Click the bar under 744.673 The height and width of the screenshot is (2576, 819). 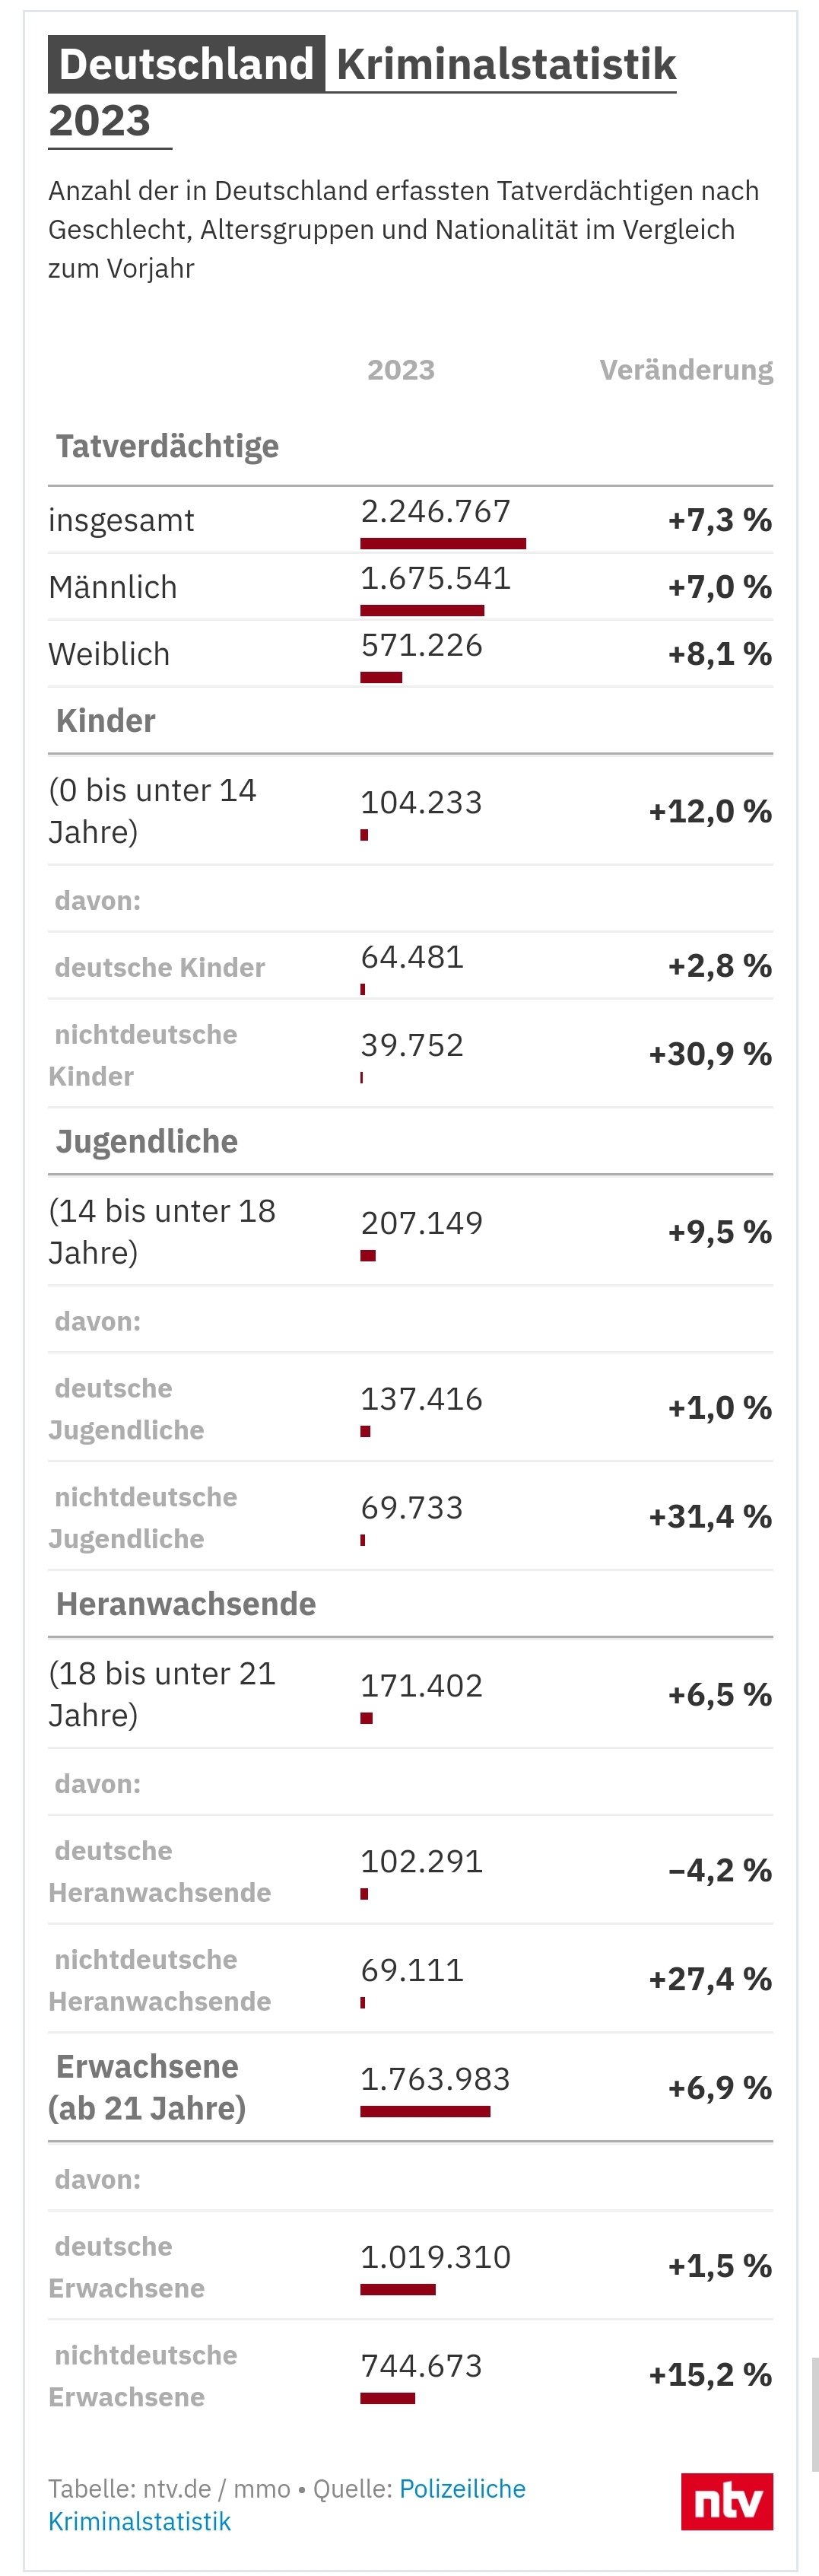(388, 2398)
